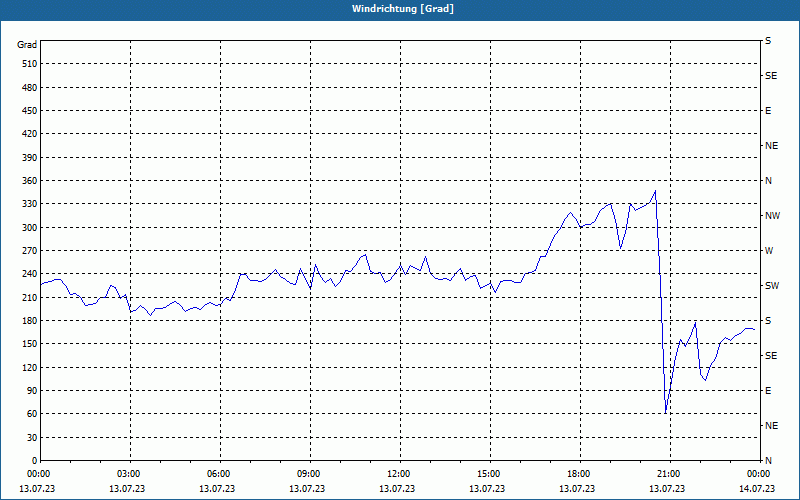Screen dimensions: 800x500
Task: Click the 15:00 time label
Action: (490, 474)
